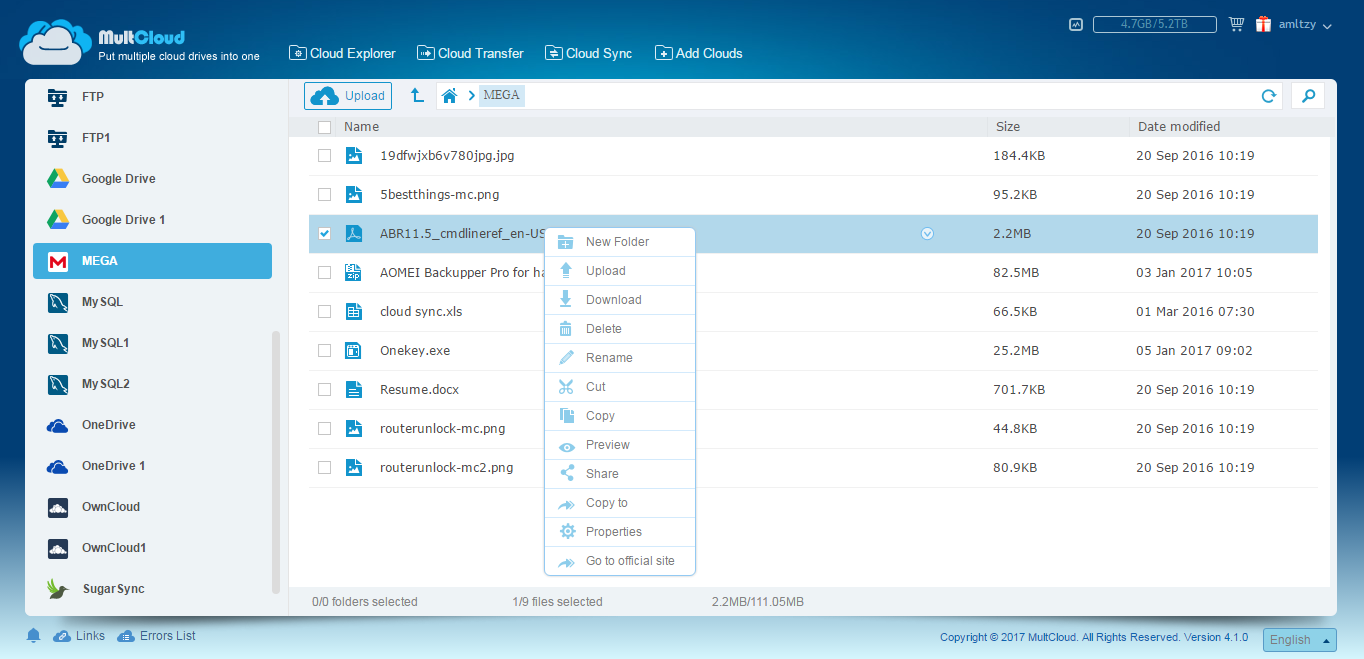
Task: Uncheck the ABR11.5_cmdlineref file checkbox
Action: pyautogui.click(x=324, y=233)
